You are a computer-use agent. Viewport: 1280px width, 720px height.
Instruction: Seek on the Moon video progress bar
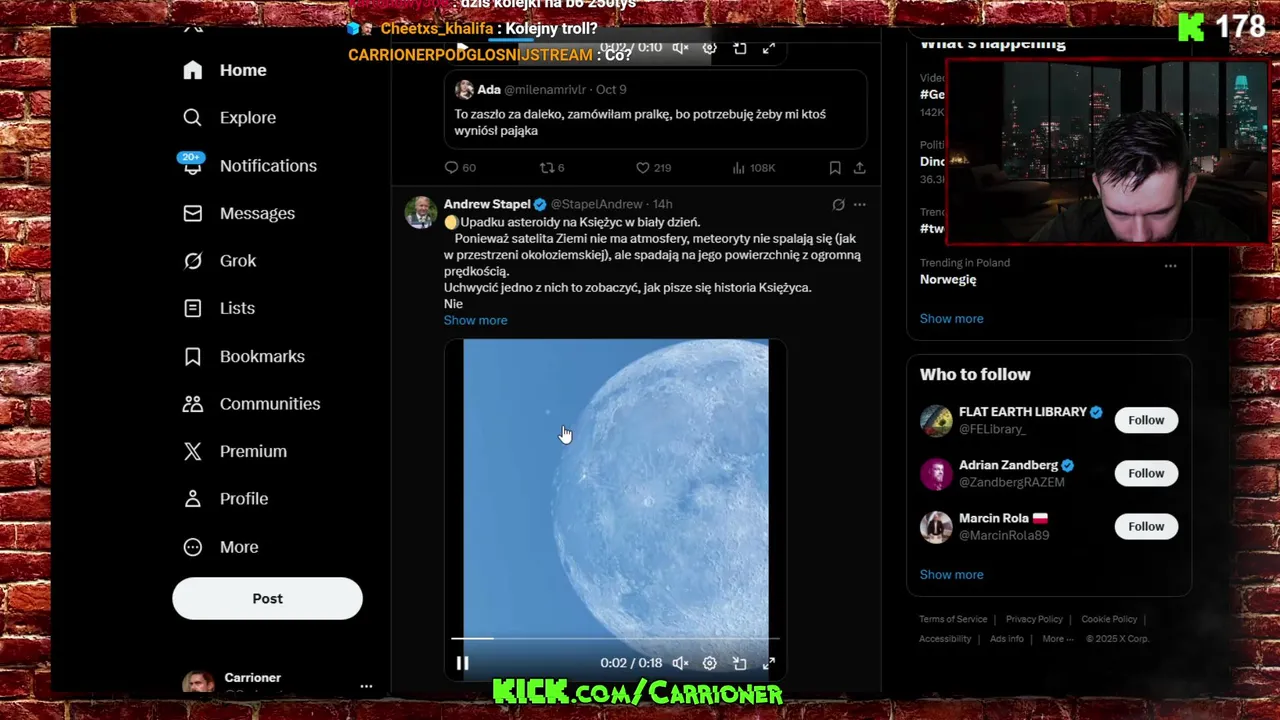(x=615, y=638)
